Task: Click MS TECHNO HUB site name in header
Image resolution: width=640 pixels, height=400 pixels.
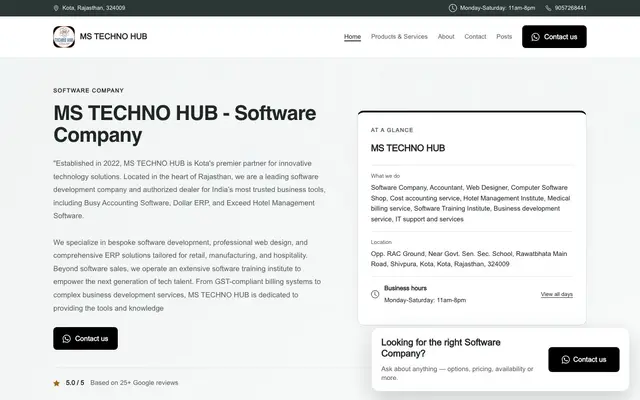Action: (x=113, y=36)
